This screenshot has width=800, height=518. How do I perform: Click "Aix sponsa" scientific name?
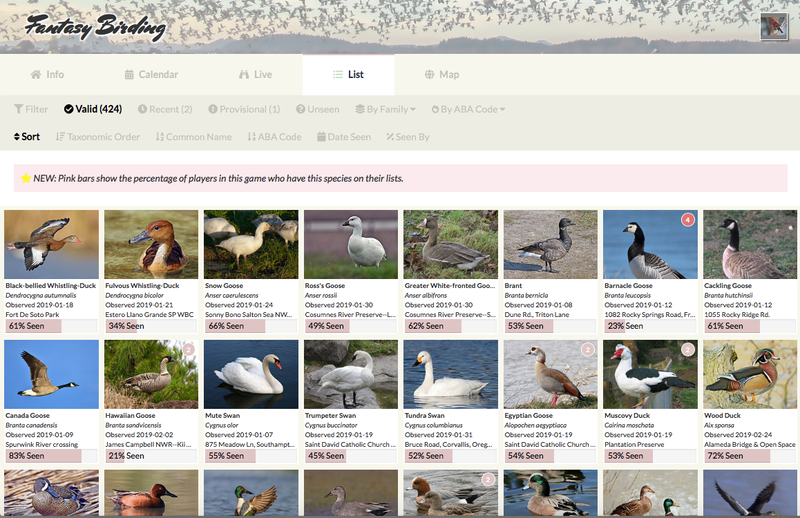pos(719,425)
